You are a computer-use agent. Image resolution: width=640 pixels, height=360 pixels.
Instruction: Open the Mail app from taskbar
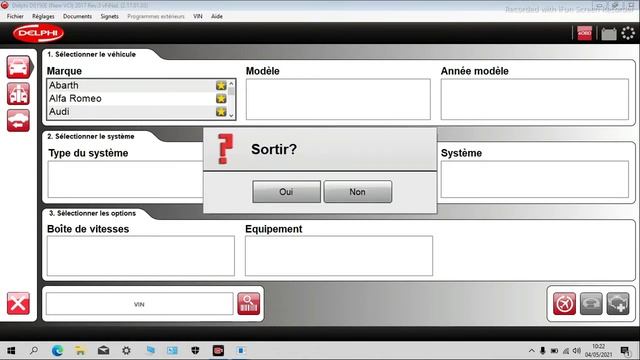(103, 351)
